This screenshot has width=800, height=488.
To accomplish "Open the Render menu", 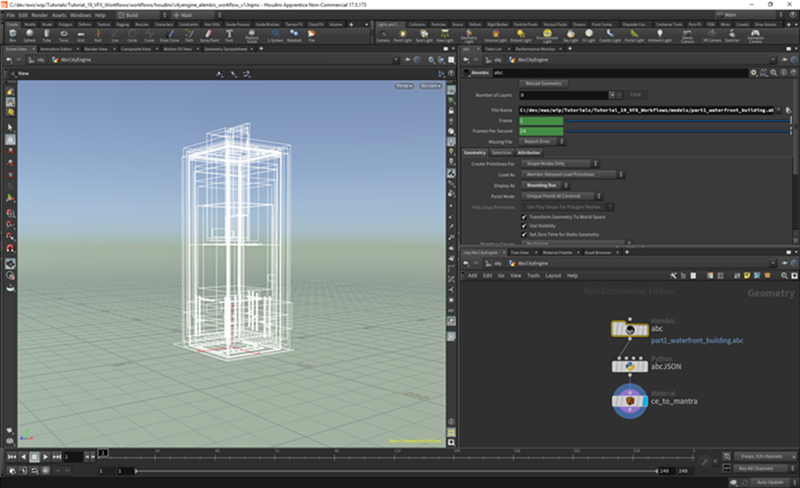I will [x=37, y=15].
